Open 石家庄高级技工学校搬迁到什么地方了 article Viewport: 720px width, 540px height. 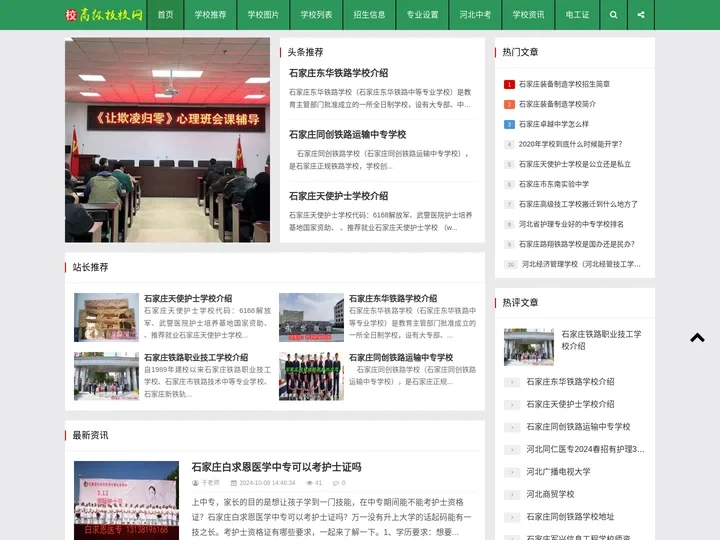578,204
